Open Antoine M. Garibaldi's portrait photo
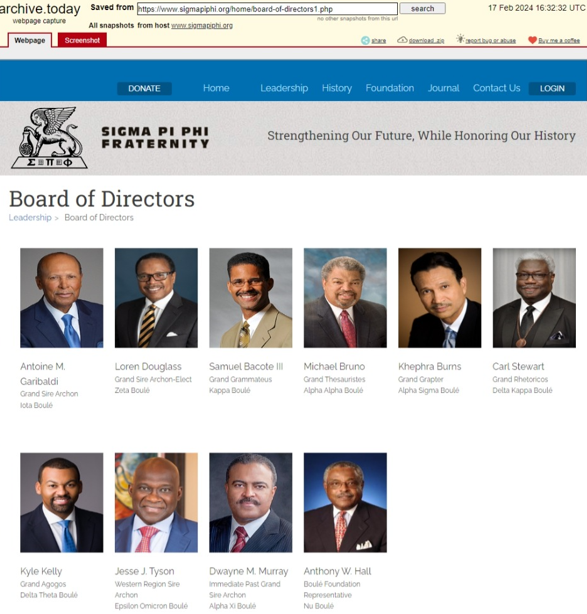Screen dimensions: 587x614 (62, 298)
